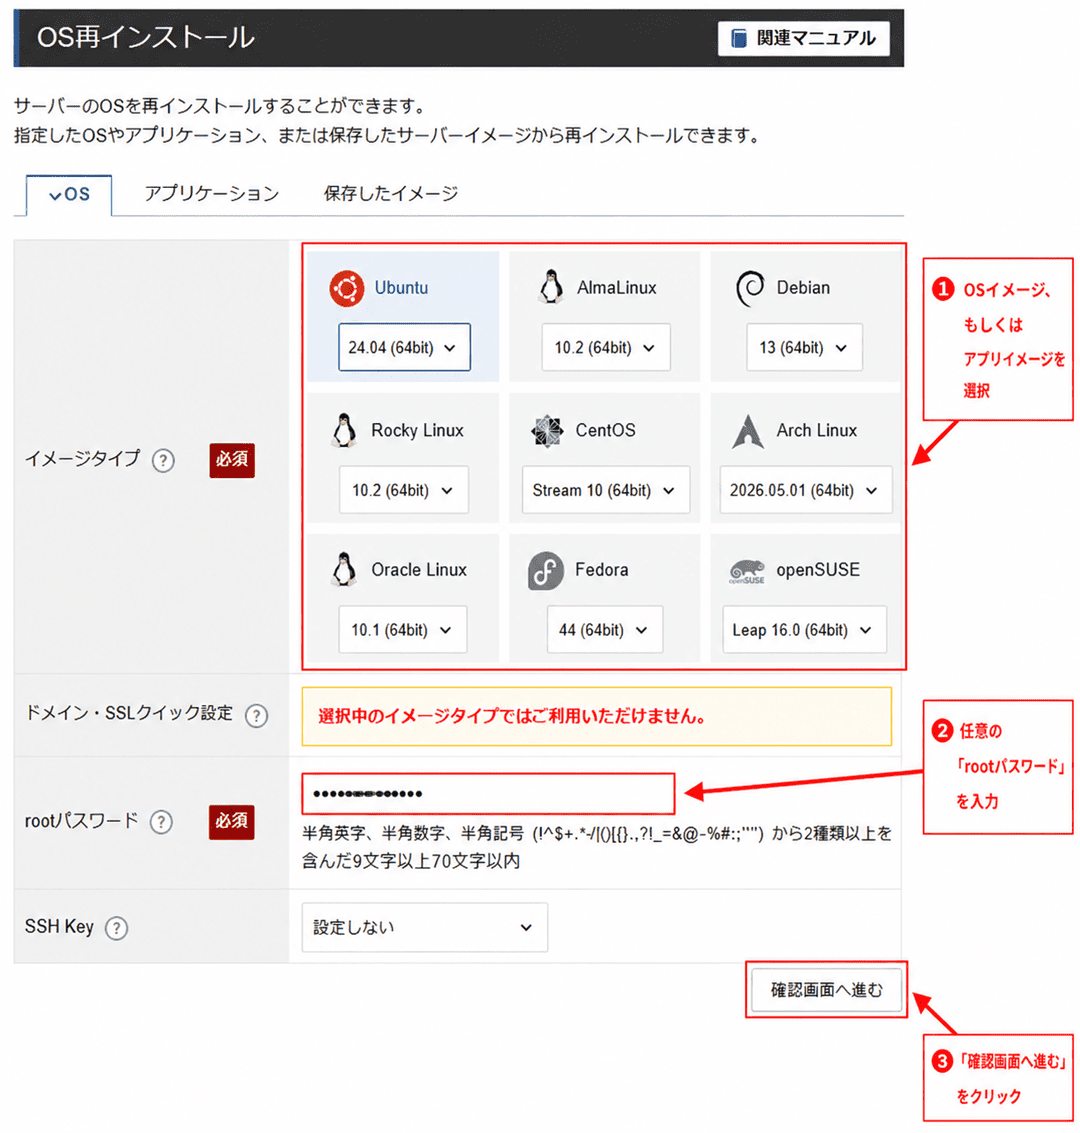The width and height of the screenshot is (1080, 1133).
Task: Select the Ubuntu label text
Action: pyautogui.click(x=401, y=288)
